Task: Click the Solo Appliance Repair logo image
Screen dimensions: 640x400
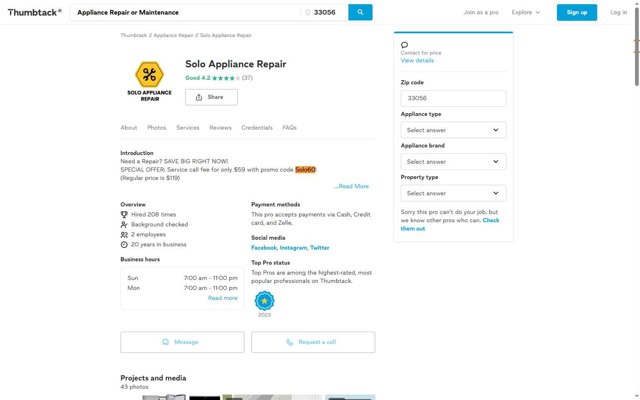Action: (x=149, y=81)
